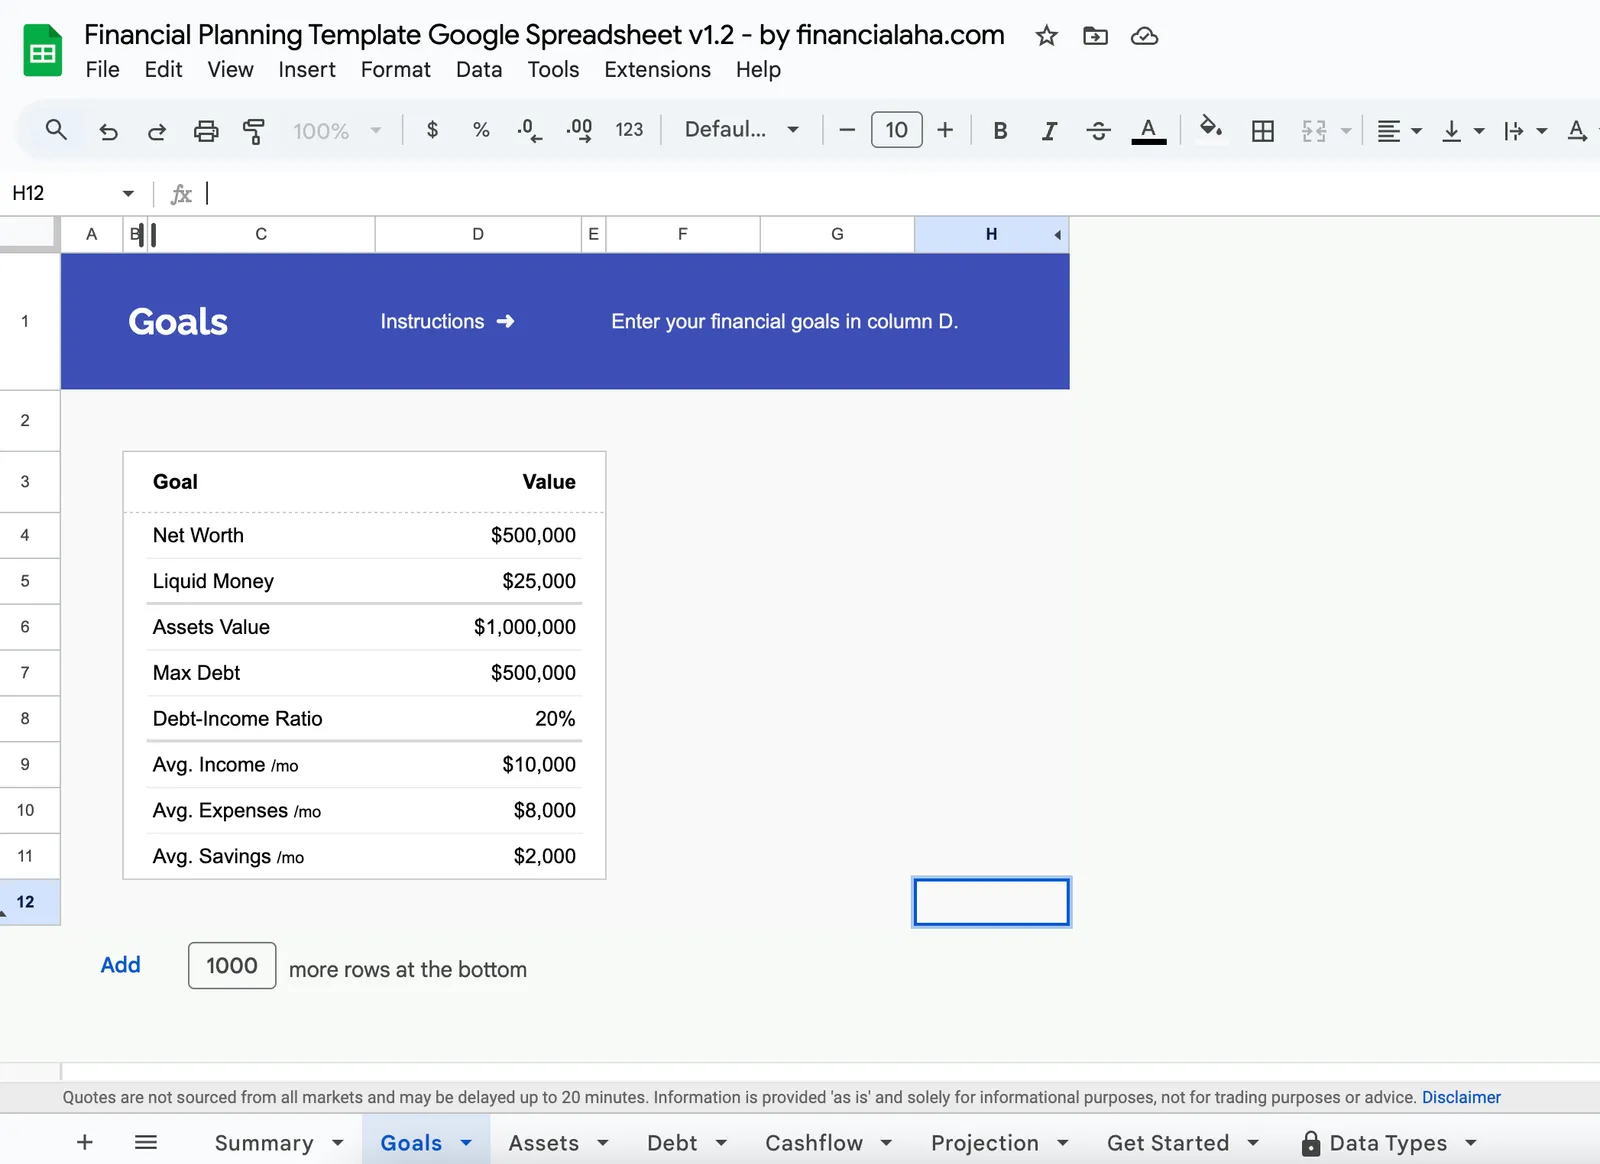Star this spreadsheet document
This screenshot has width=1600, height=1164.
(1046, 36)
